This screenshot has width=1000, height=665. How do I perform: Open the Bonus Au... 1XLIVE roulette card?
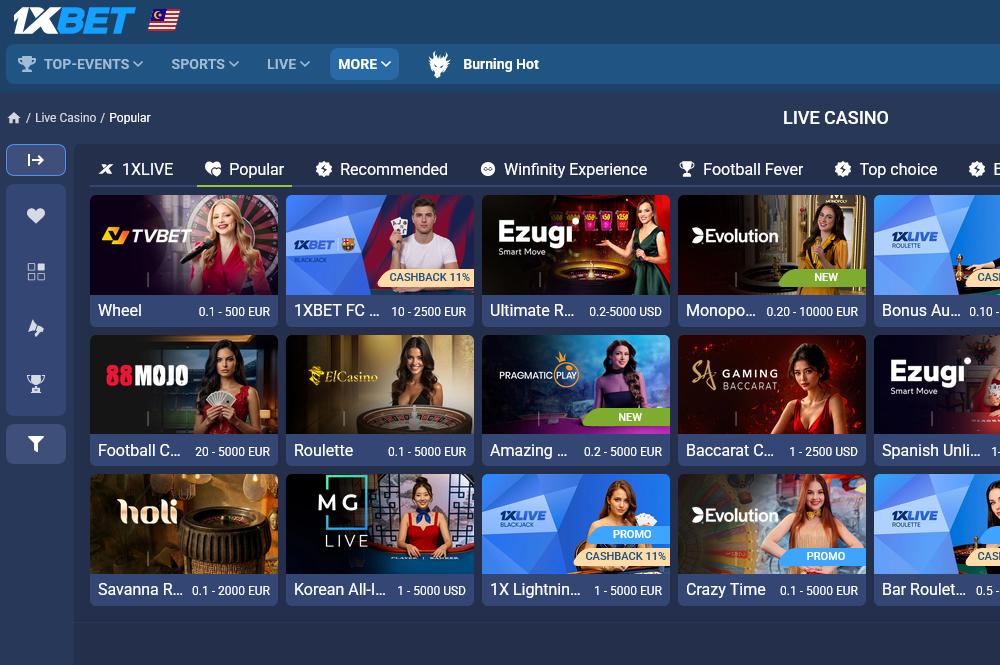(937, 261)
